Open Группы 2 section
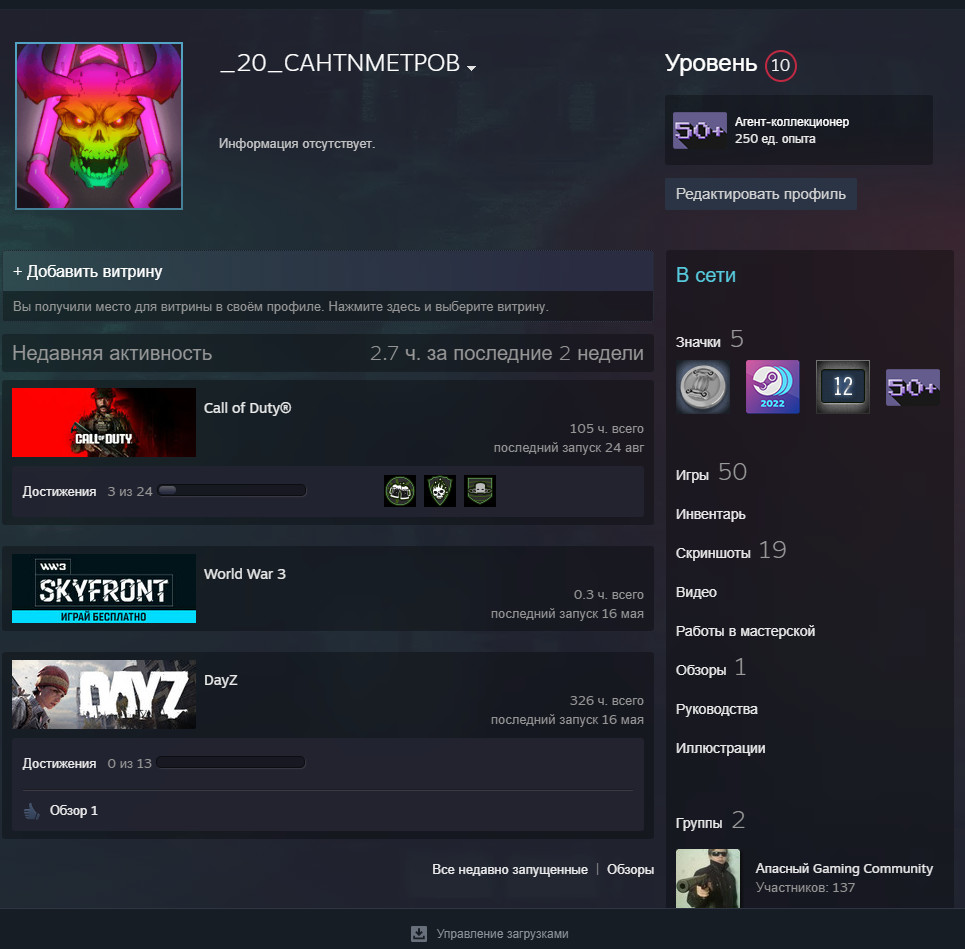965x949 pixels. [x=710, y=821]
